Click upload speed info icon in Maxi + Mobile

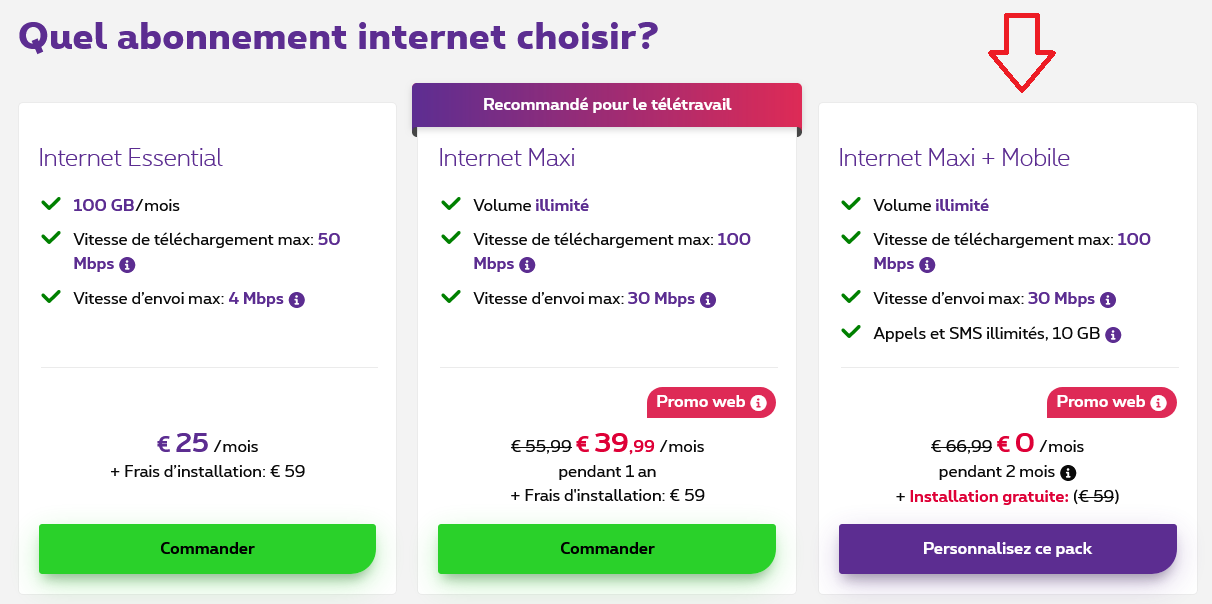1108,299
